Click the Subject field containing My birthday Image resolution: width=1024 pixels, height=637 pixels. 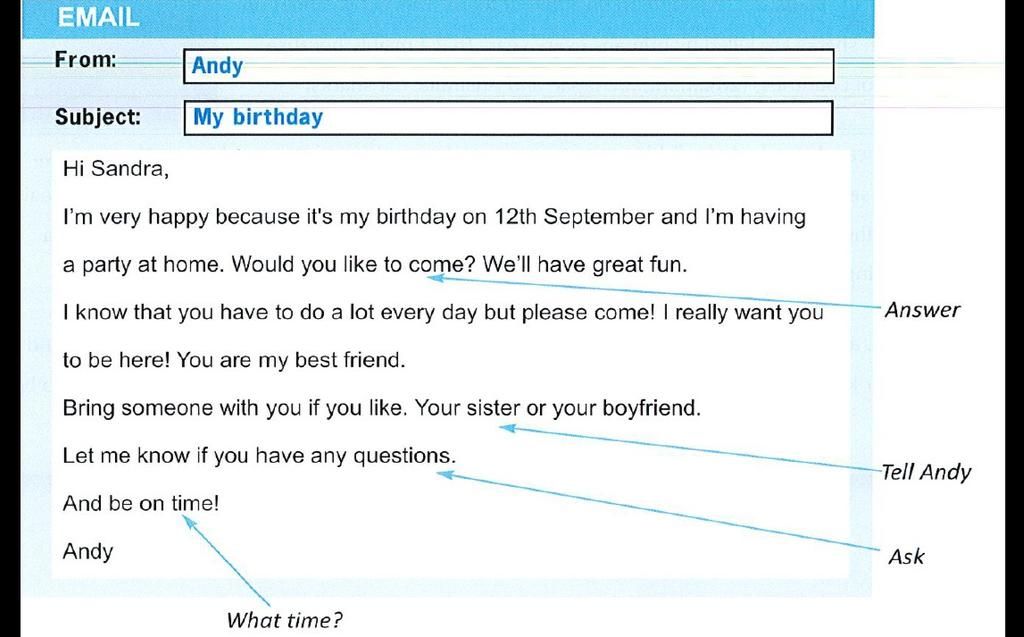[x=508, y=118]
